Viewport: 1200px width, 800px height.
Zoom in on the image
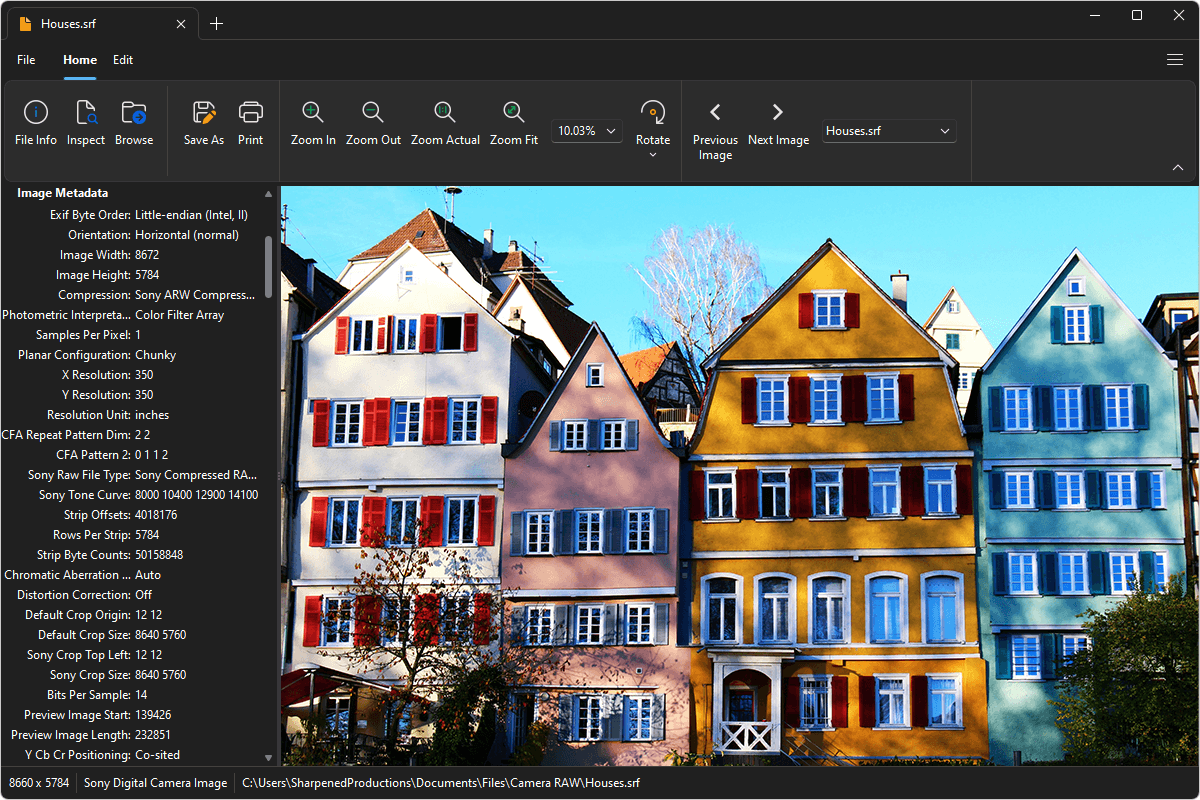312,122
